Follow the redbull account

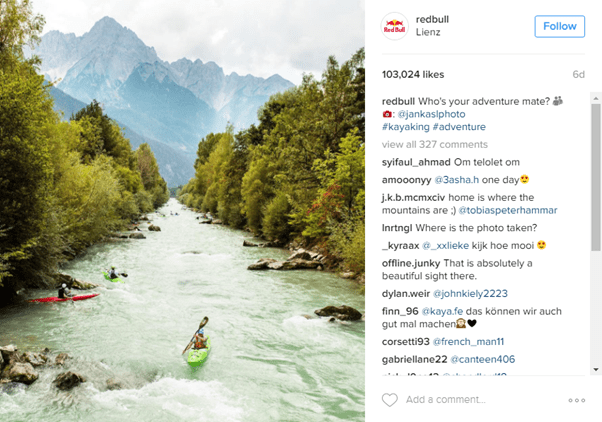[x=560, y=26]
